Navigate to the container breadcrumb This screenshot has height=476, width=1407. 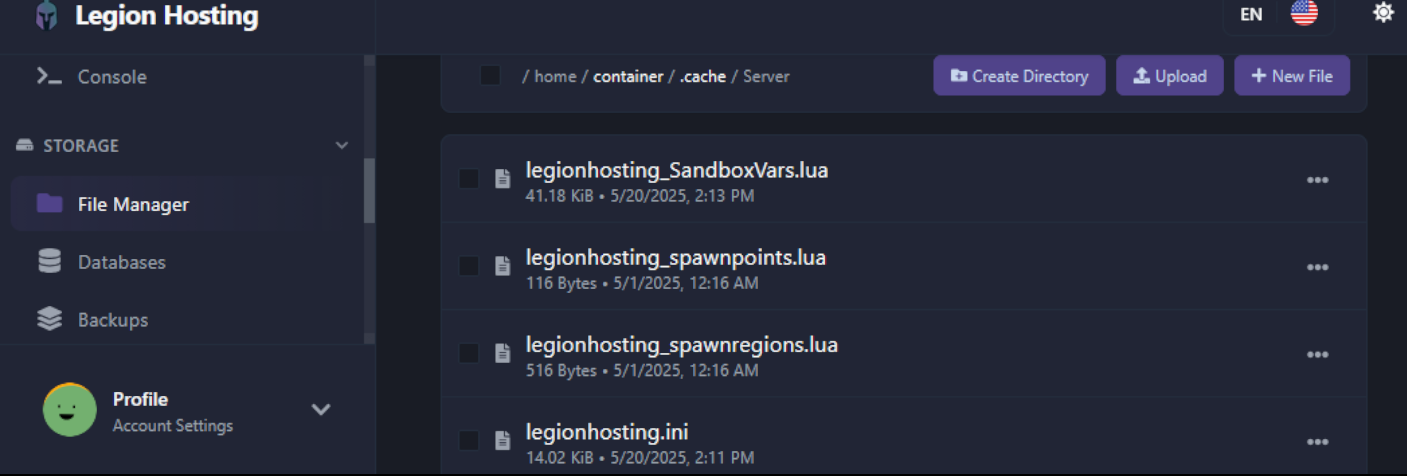pos(628,76)
